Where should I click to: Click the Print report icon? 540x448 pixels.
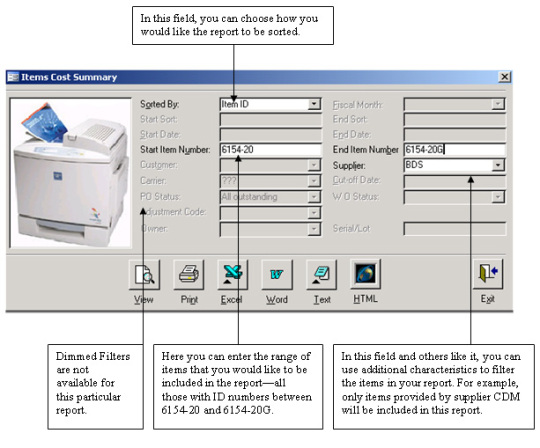pos(189,274)
